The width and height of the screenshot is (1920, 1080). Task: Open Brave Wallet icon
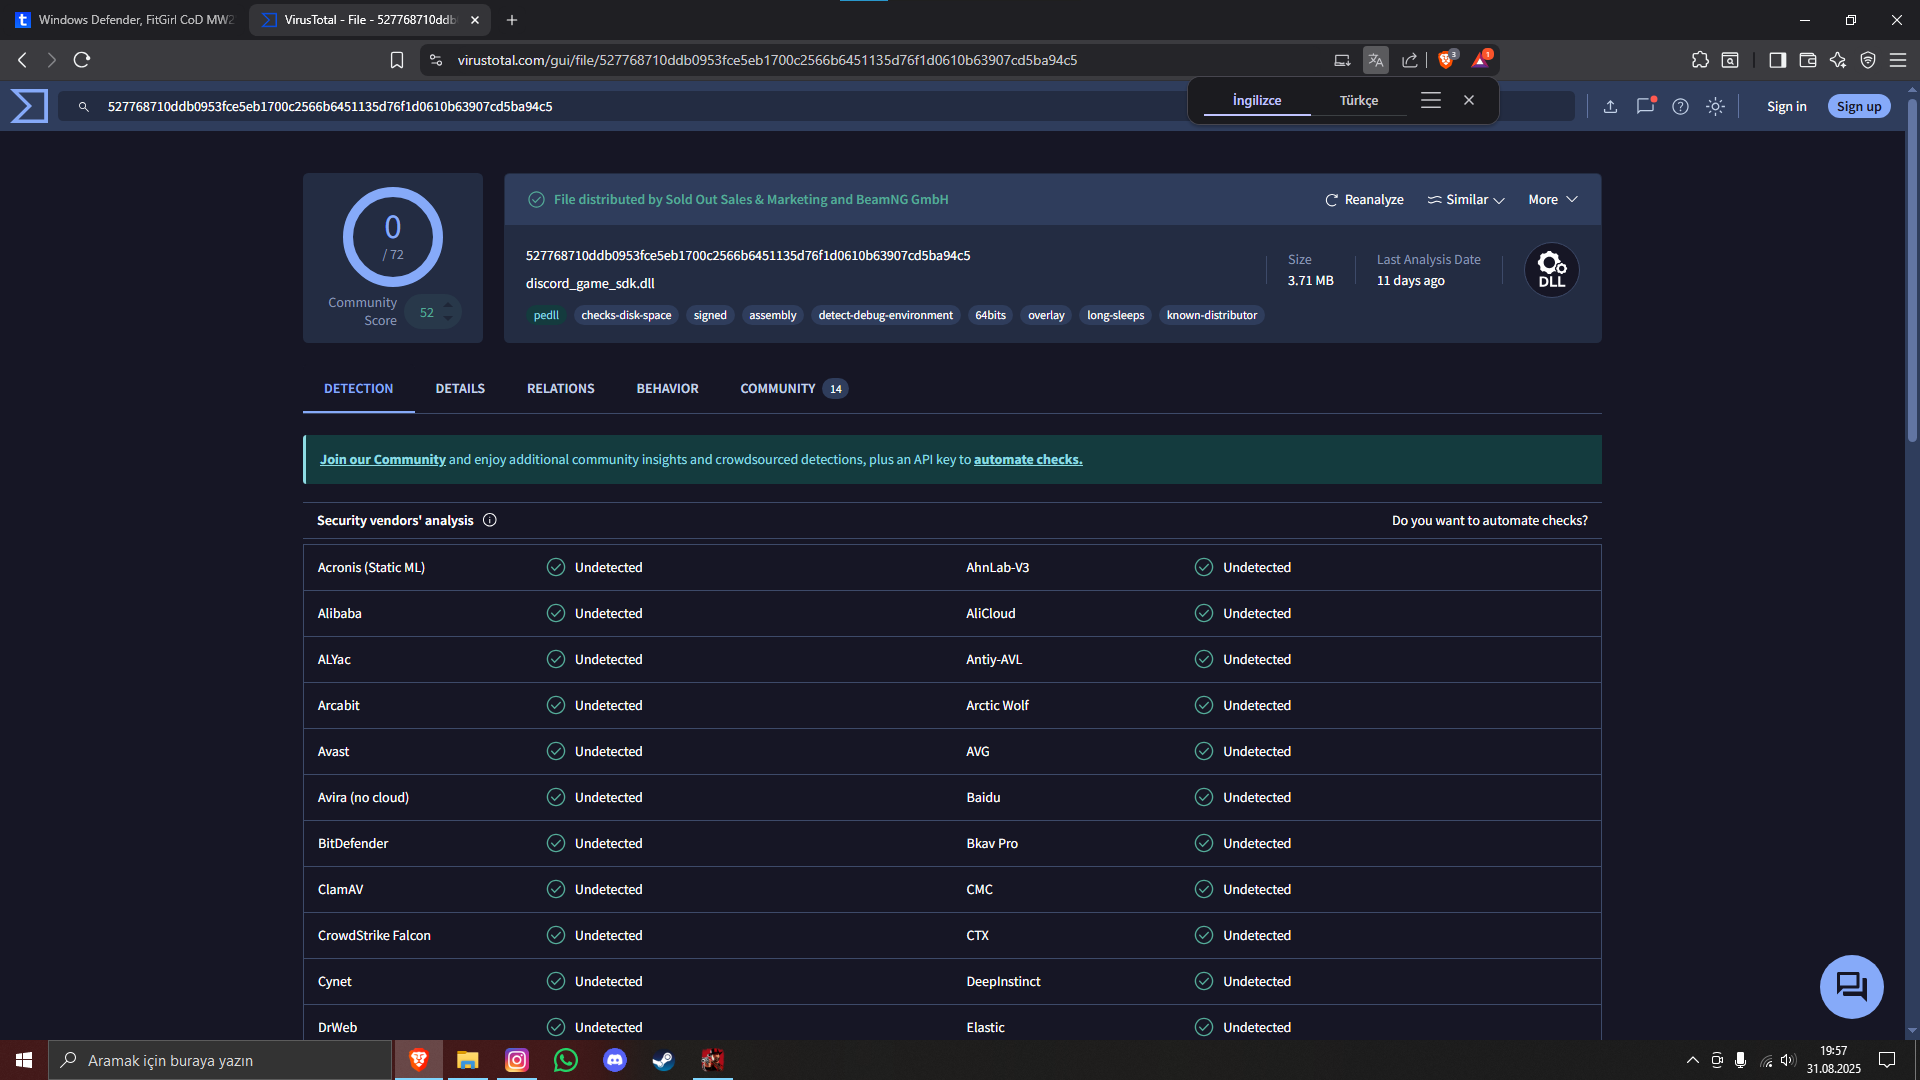point(1807,60)
